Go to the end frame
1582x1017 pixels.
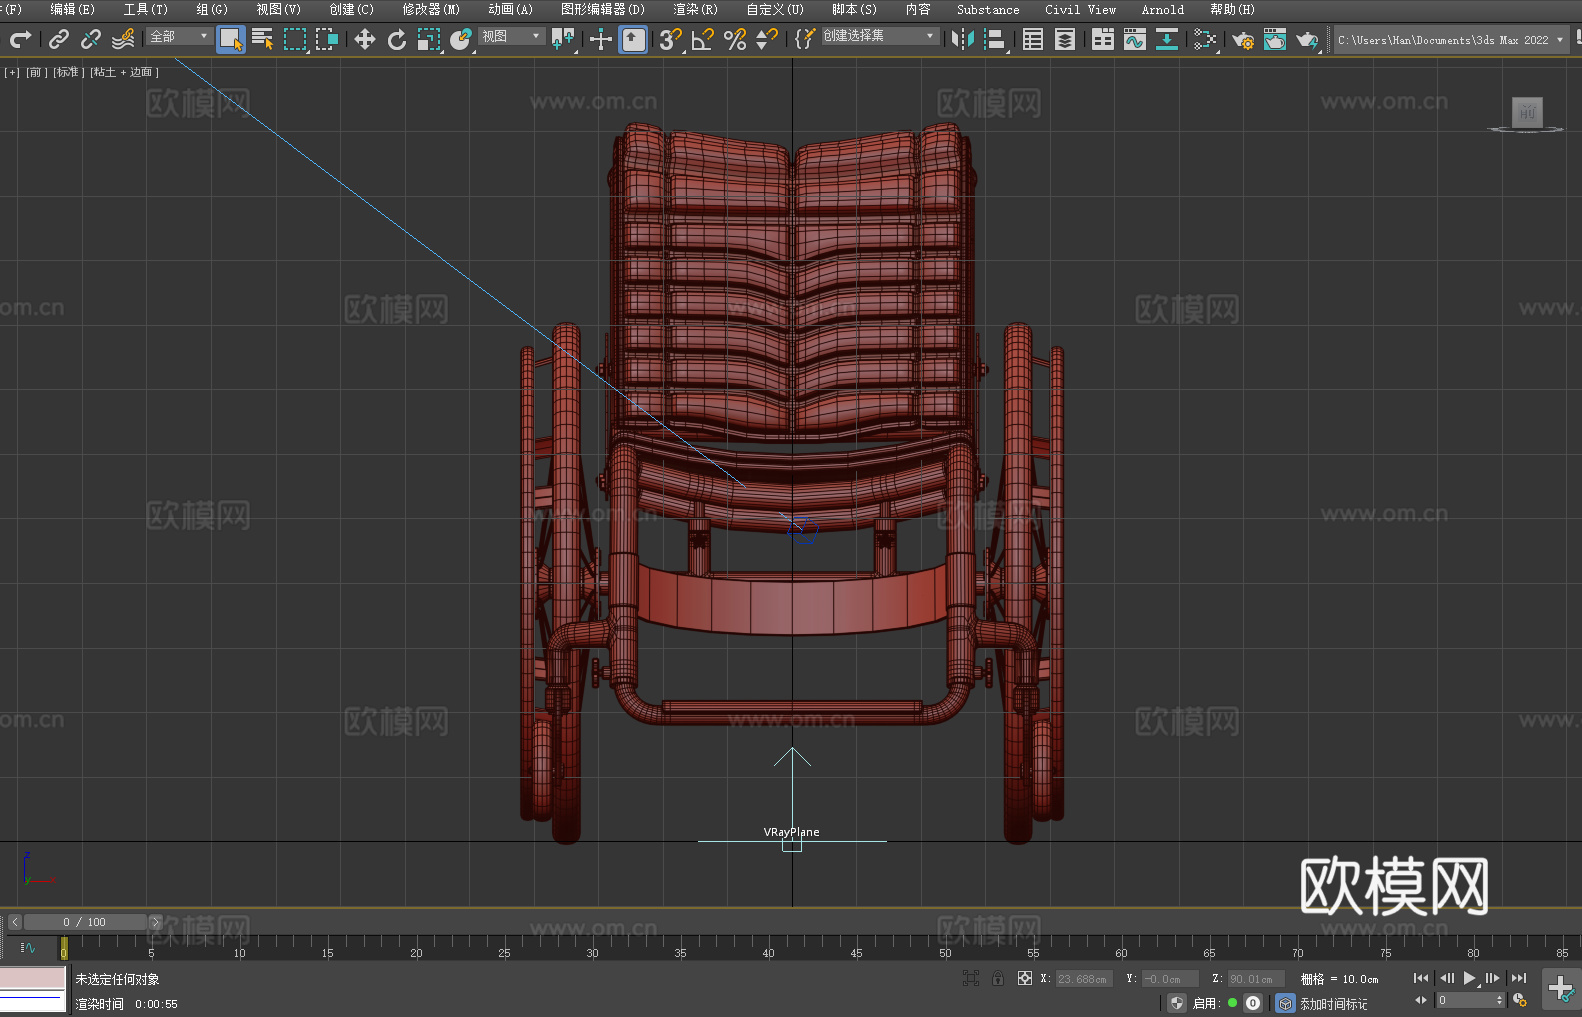tap(1519, 978)
